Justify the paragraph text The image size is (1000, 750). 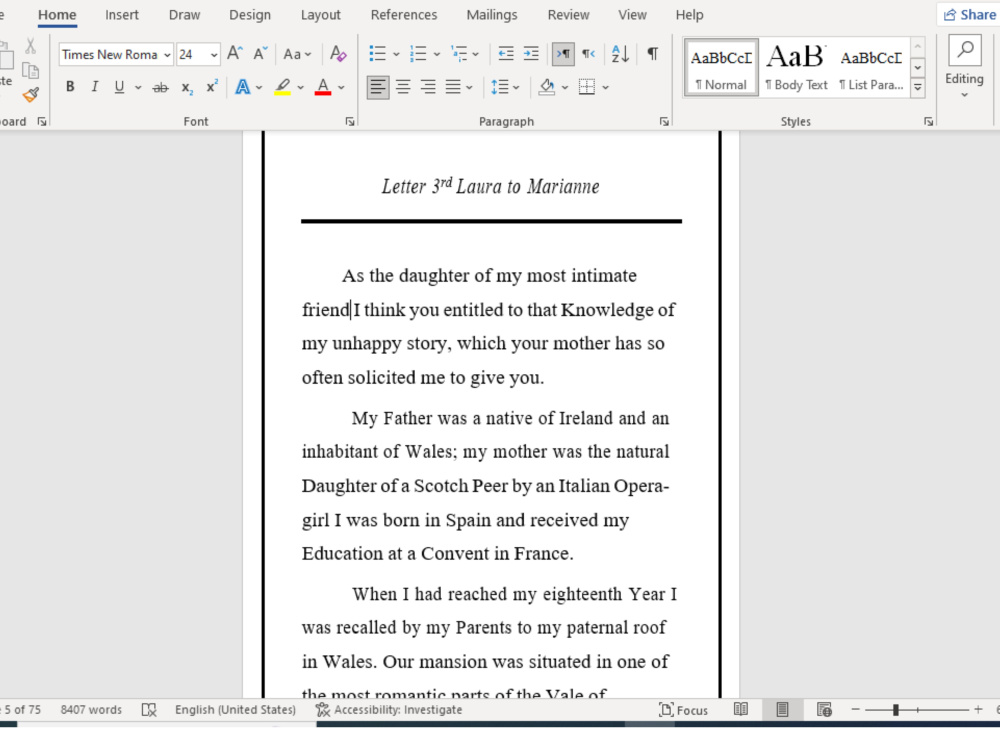pyautogui.click(x=453, y=87)
